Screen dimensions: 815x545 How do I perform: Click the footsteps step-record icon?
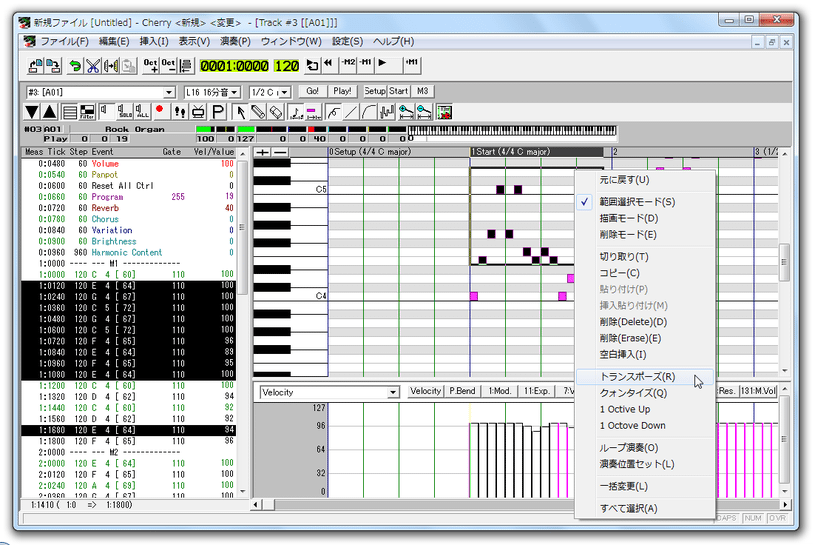tap(180, 112)
